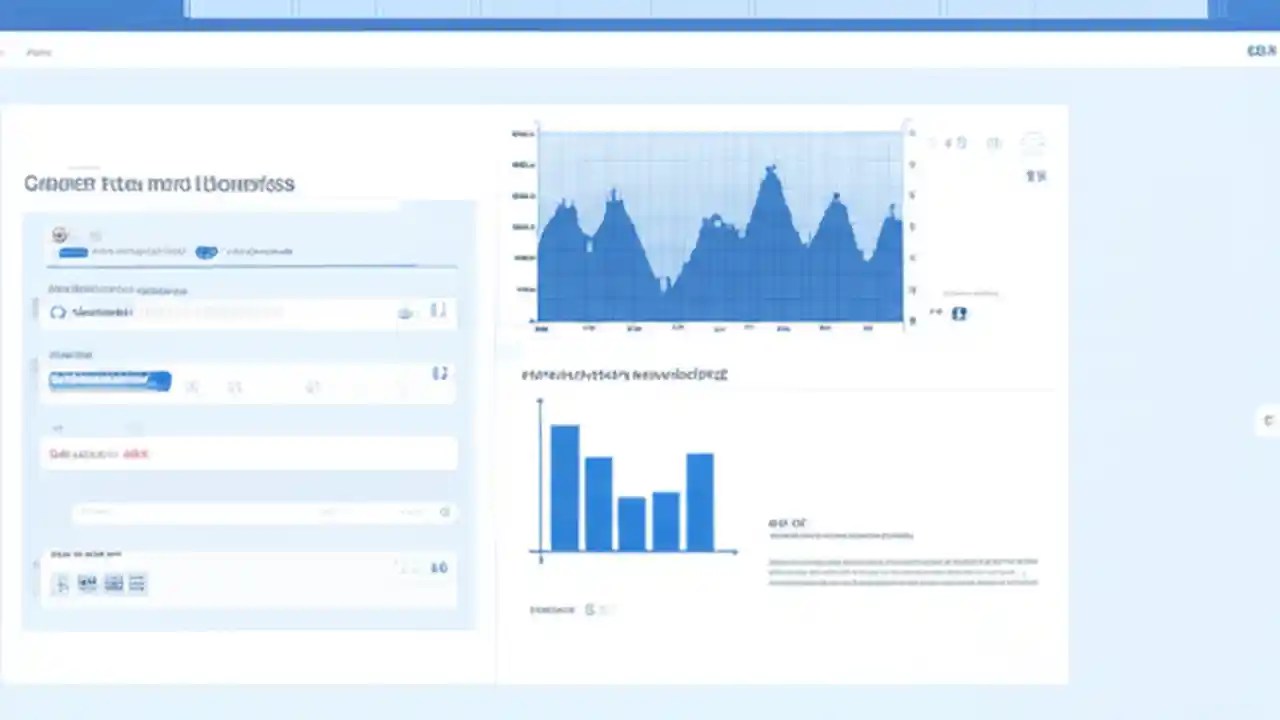
Task: Click inside the search input field
Action: coord(250,512)
